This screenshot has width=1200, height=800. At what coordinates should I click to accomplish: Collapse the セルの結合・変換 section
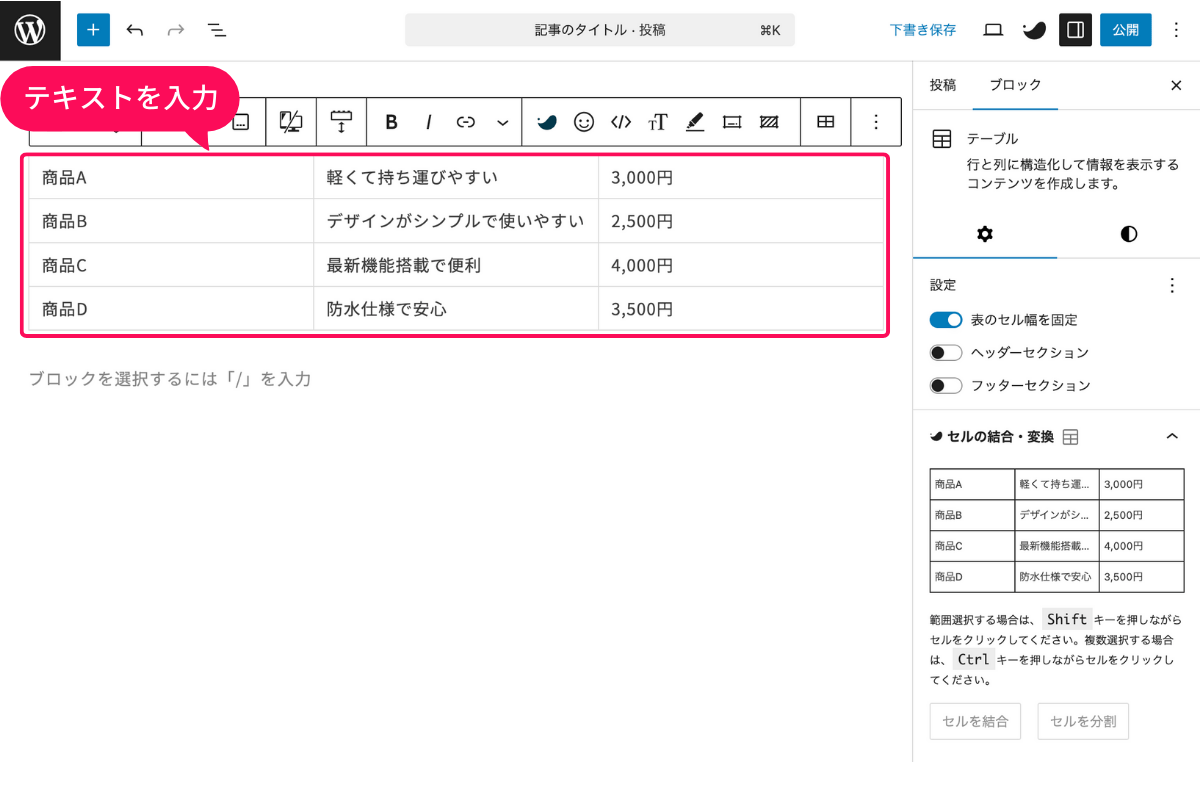tap(1173, 437)
